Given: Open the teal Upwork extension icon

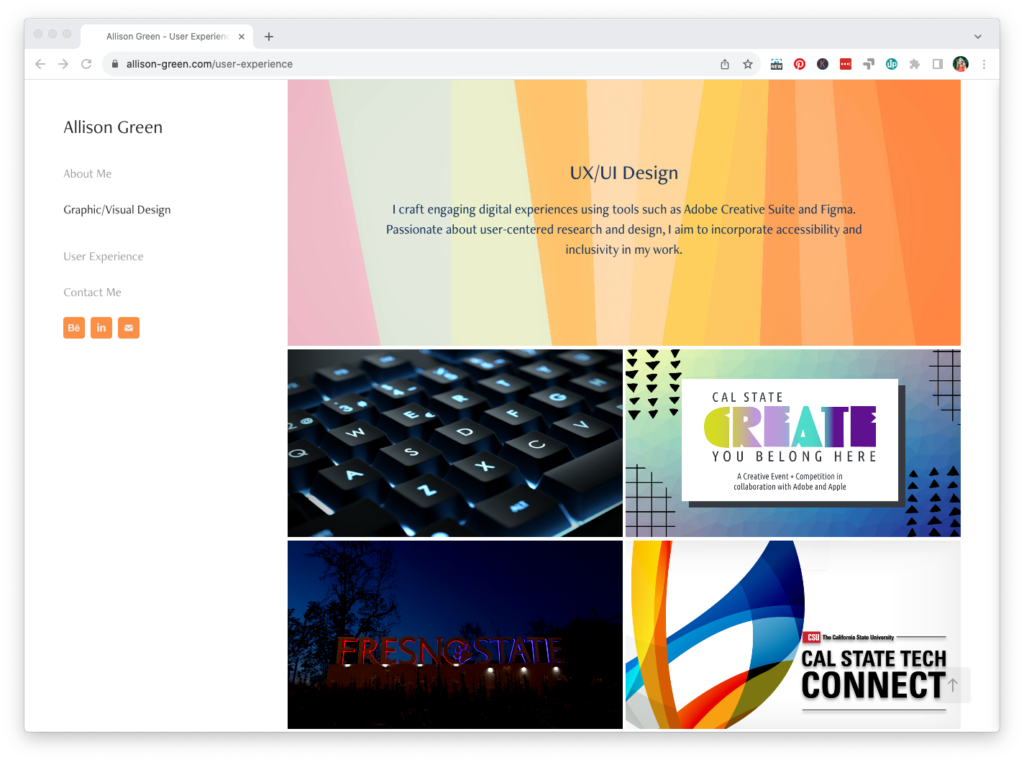Looking at the screenshot, I should pos(891,64).
